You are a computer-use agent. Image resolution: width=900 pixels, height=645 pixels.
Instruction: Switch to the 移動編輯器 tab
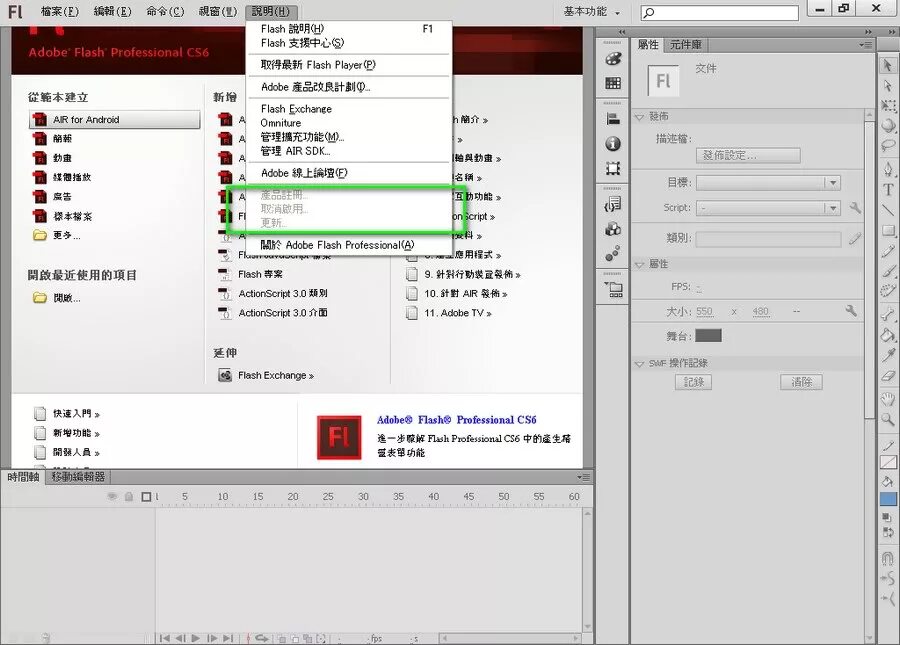(78, 476)
